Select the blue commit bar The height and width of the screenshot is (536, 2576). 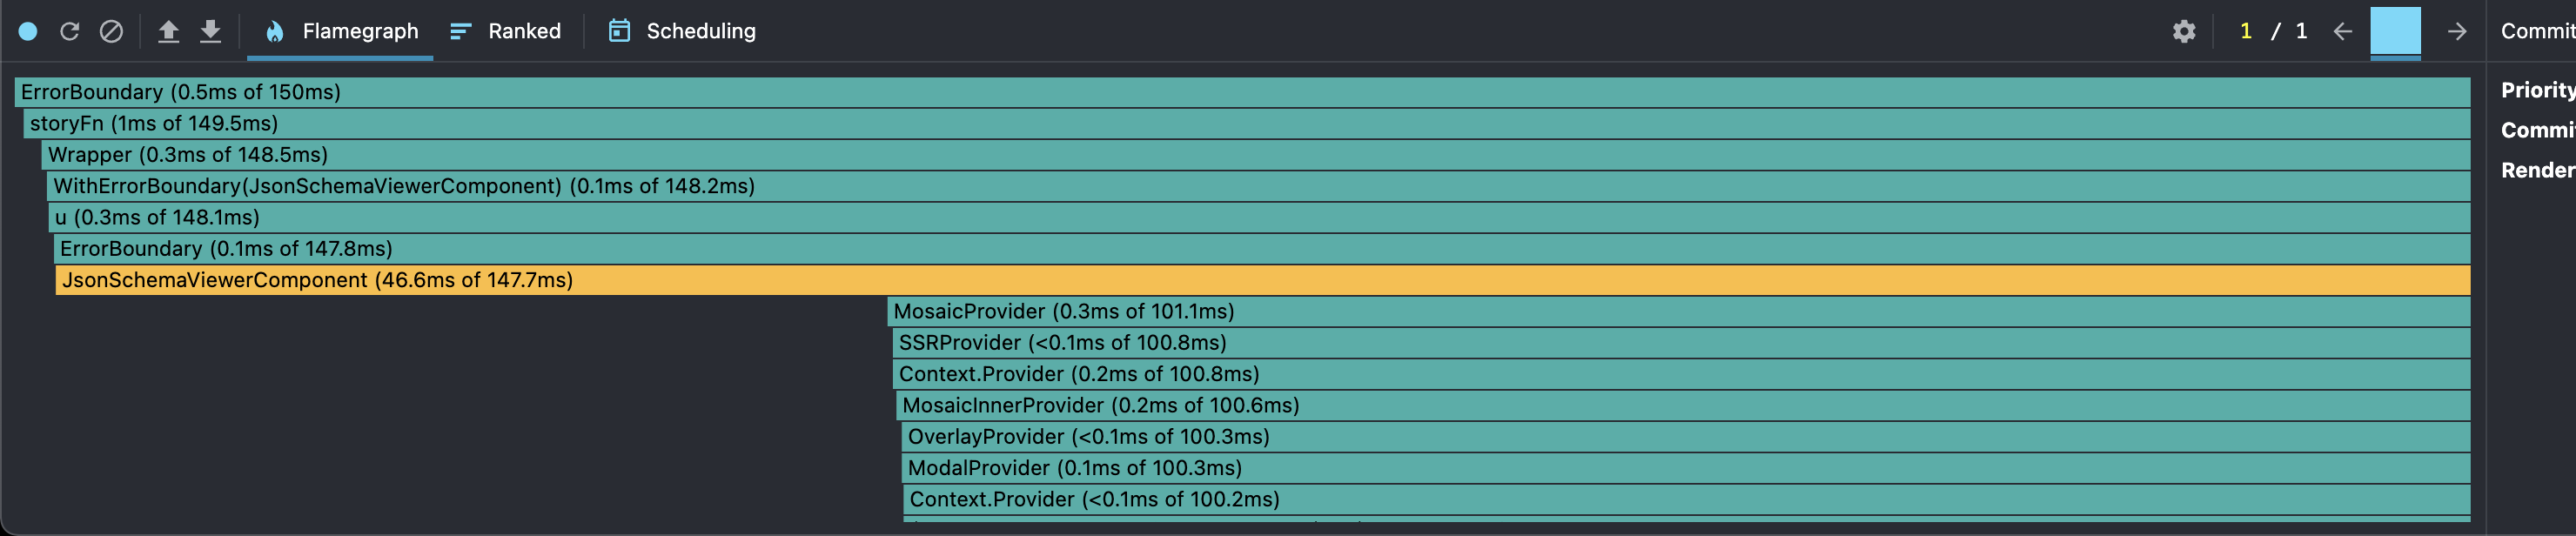(x=2395, y=31)
